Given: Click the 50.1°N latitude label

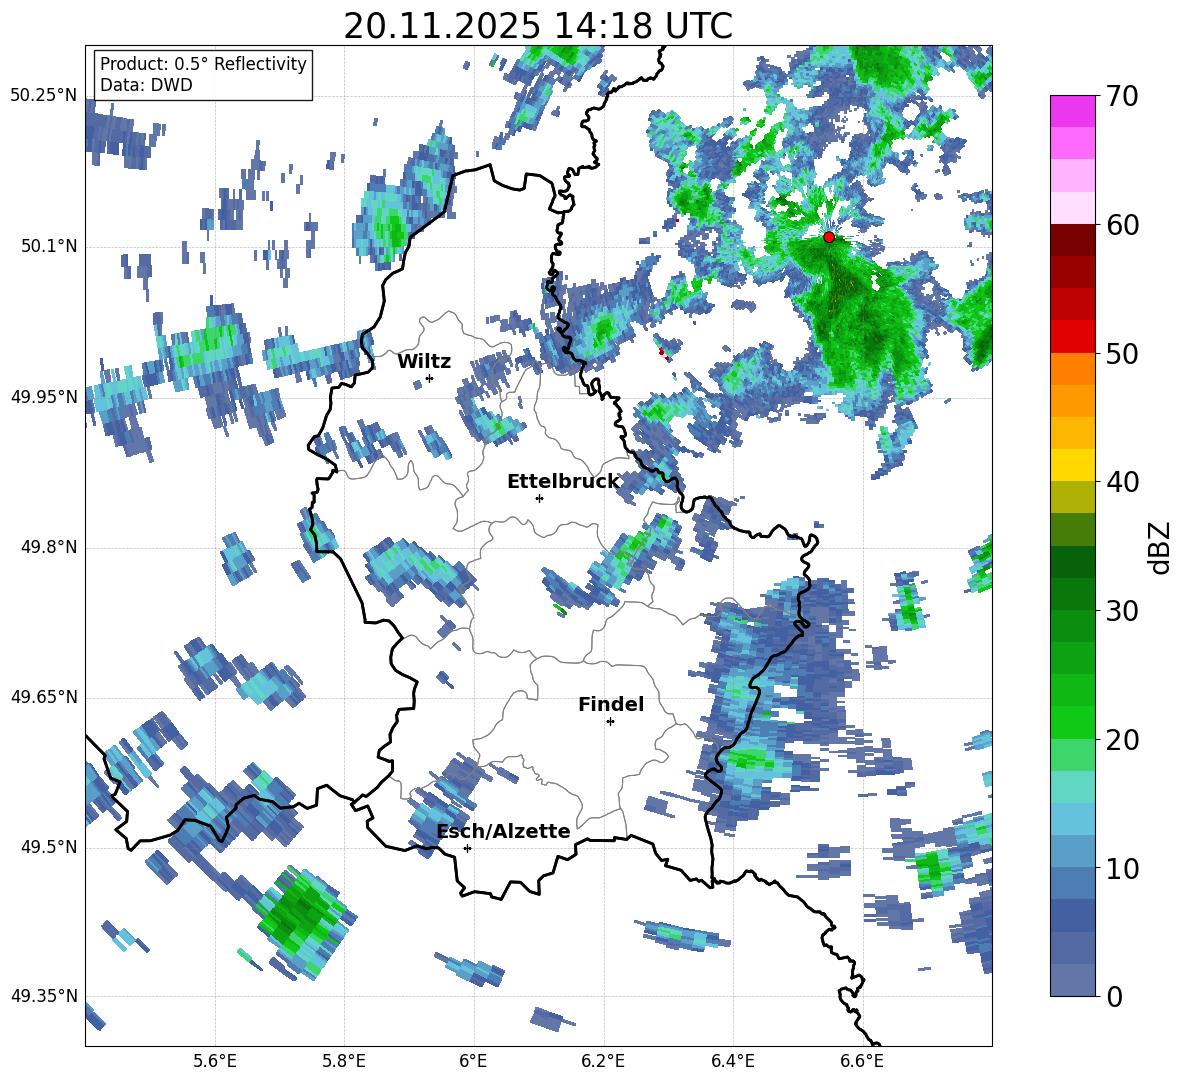Looking at the screenshot, I should click(x=48, y=246).
